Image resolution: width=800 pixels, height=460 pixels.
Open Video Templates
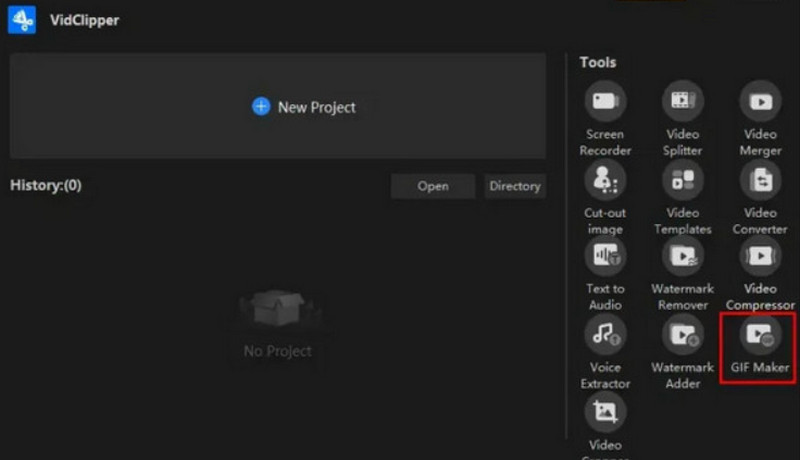point(682,180)
